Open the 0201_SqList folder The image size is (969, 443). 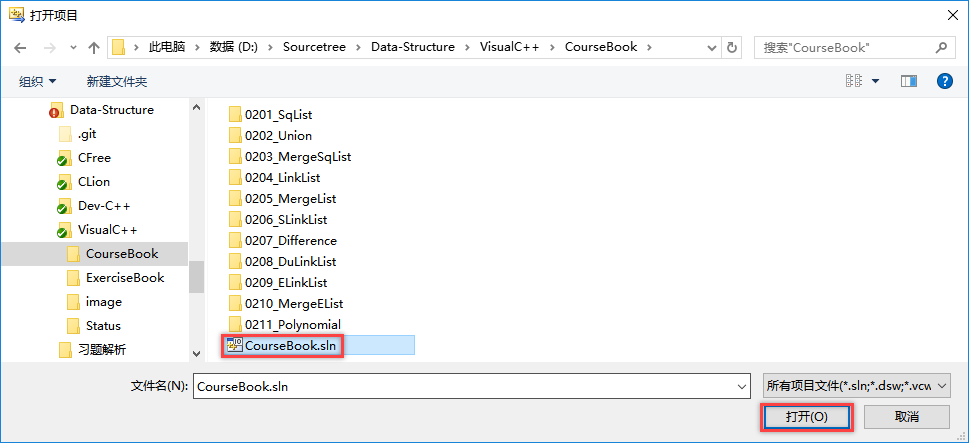(278, 114)
